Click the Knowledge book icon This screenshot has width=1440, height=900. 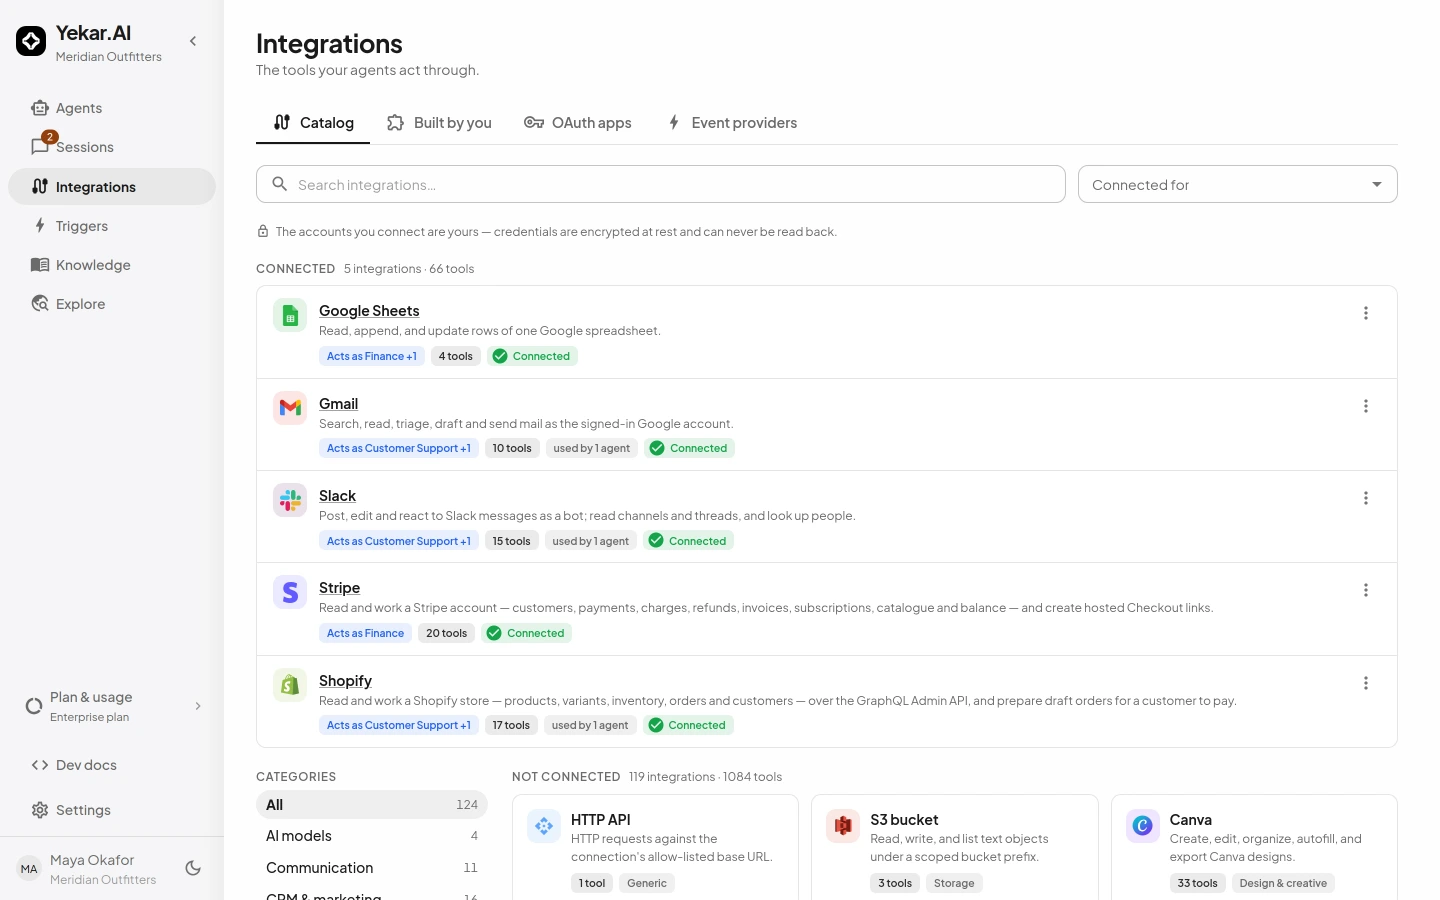coord(40,265)
